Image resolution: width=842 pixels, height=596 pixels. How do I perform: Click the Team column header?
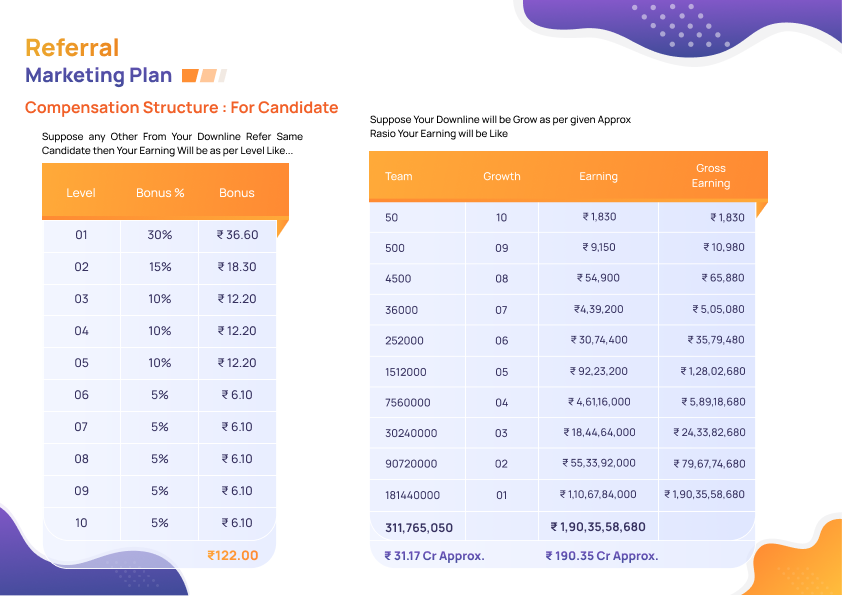399,176
